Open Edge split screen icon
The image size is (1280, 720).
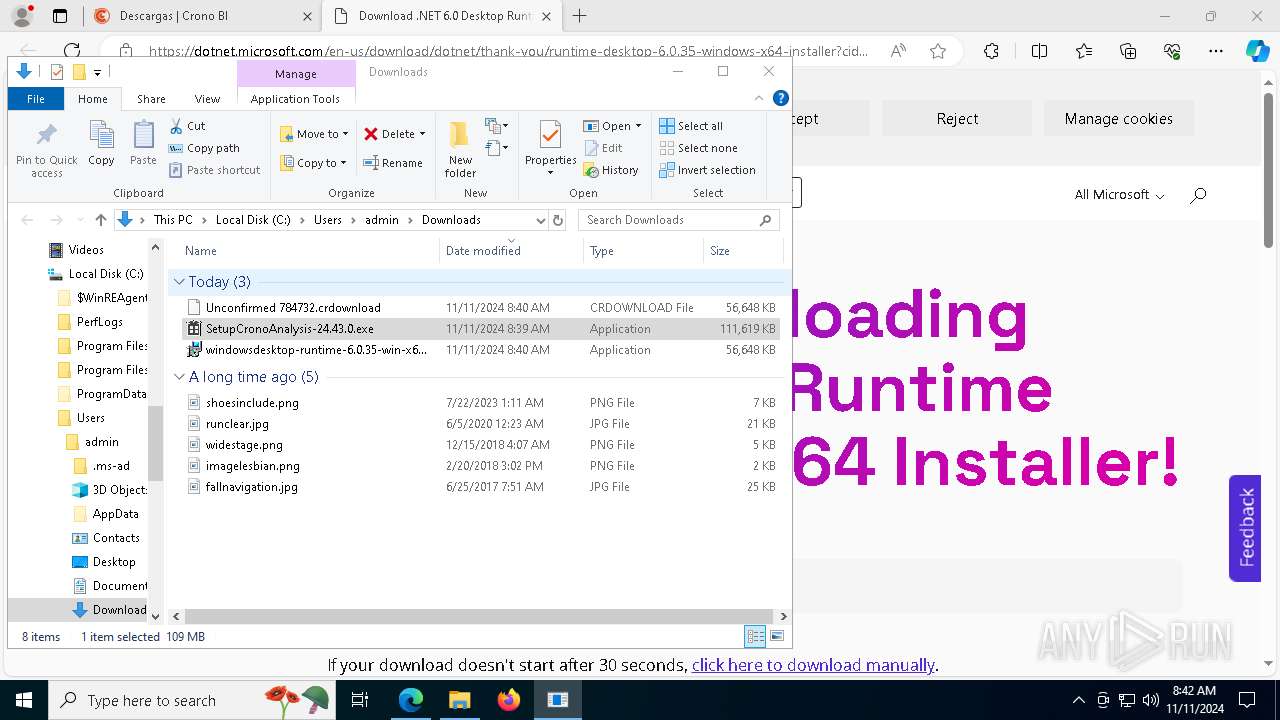(x=1039, y=51)
